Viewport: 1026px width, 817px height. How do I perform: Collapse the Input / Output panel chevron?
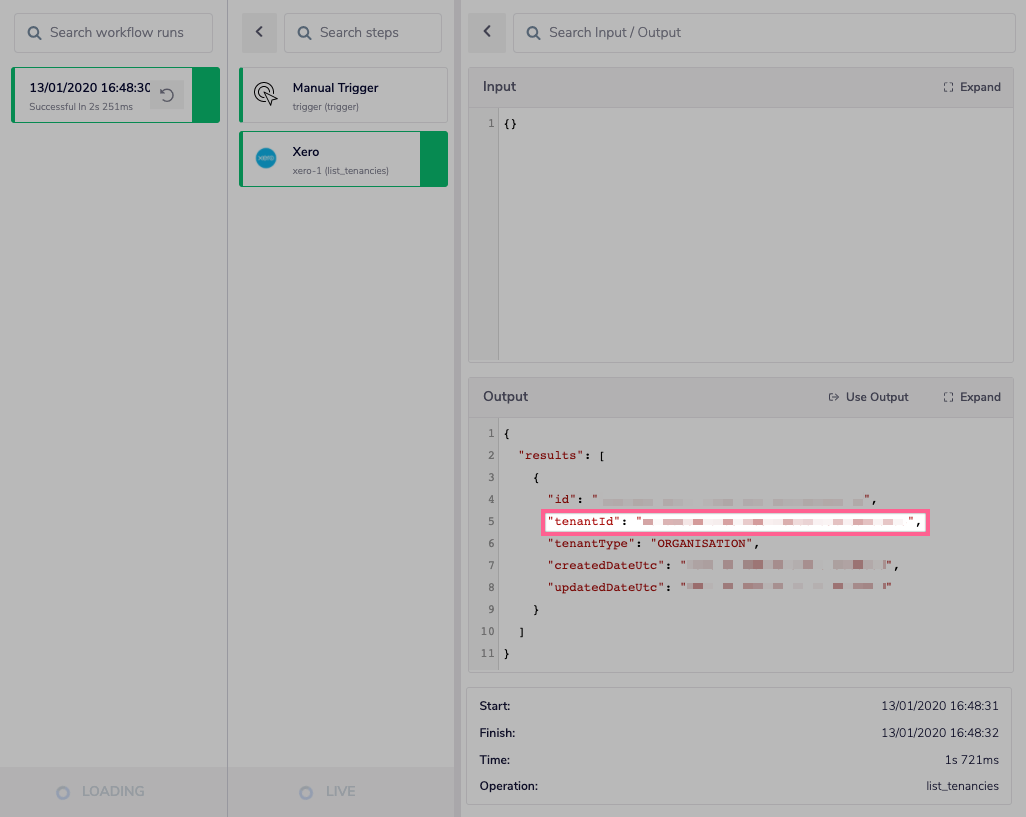tap(487, 32)
